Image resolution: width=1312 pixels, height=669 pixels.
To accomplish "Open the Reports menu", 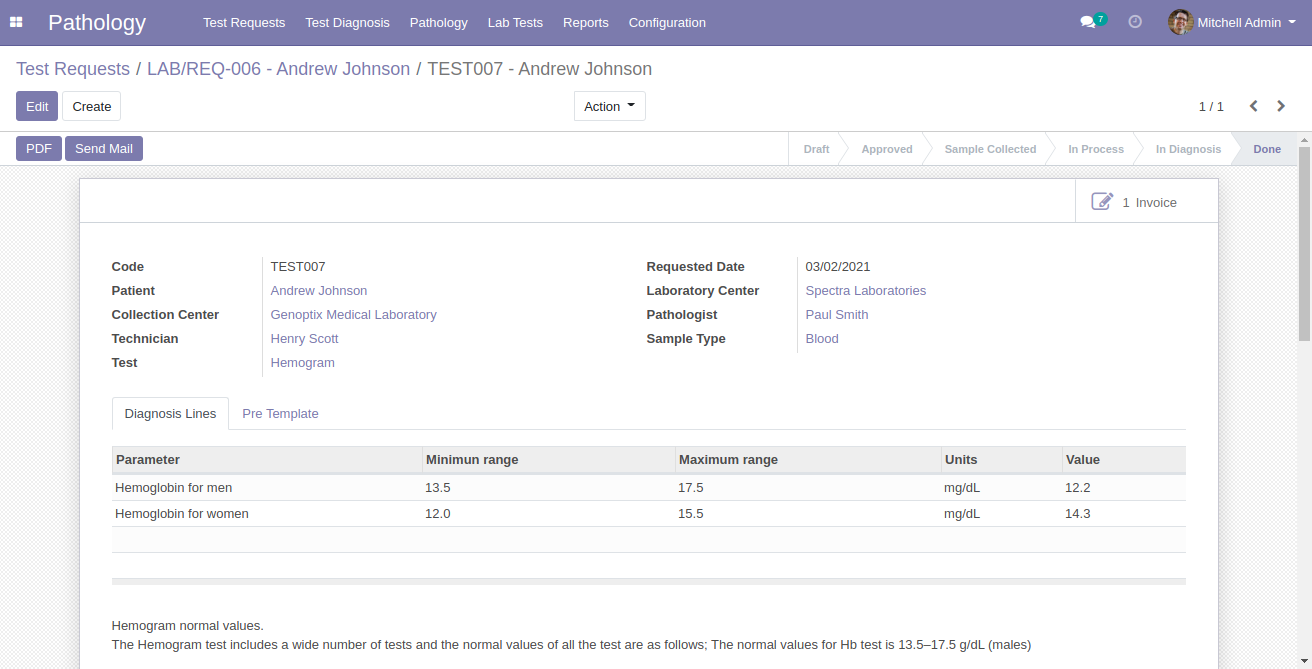I will click(585, 22).
